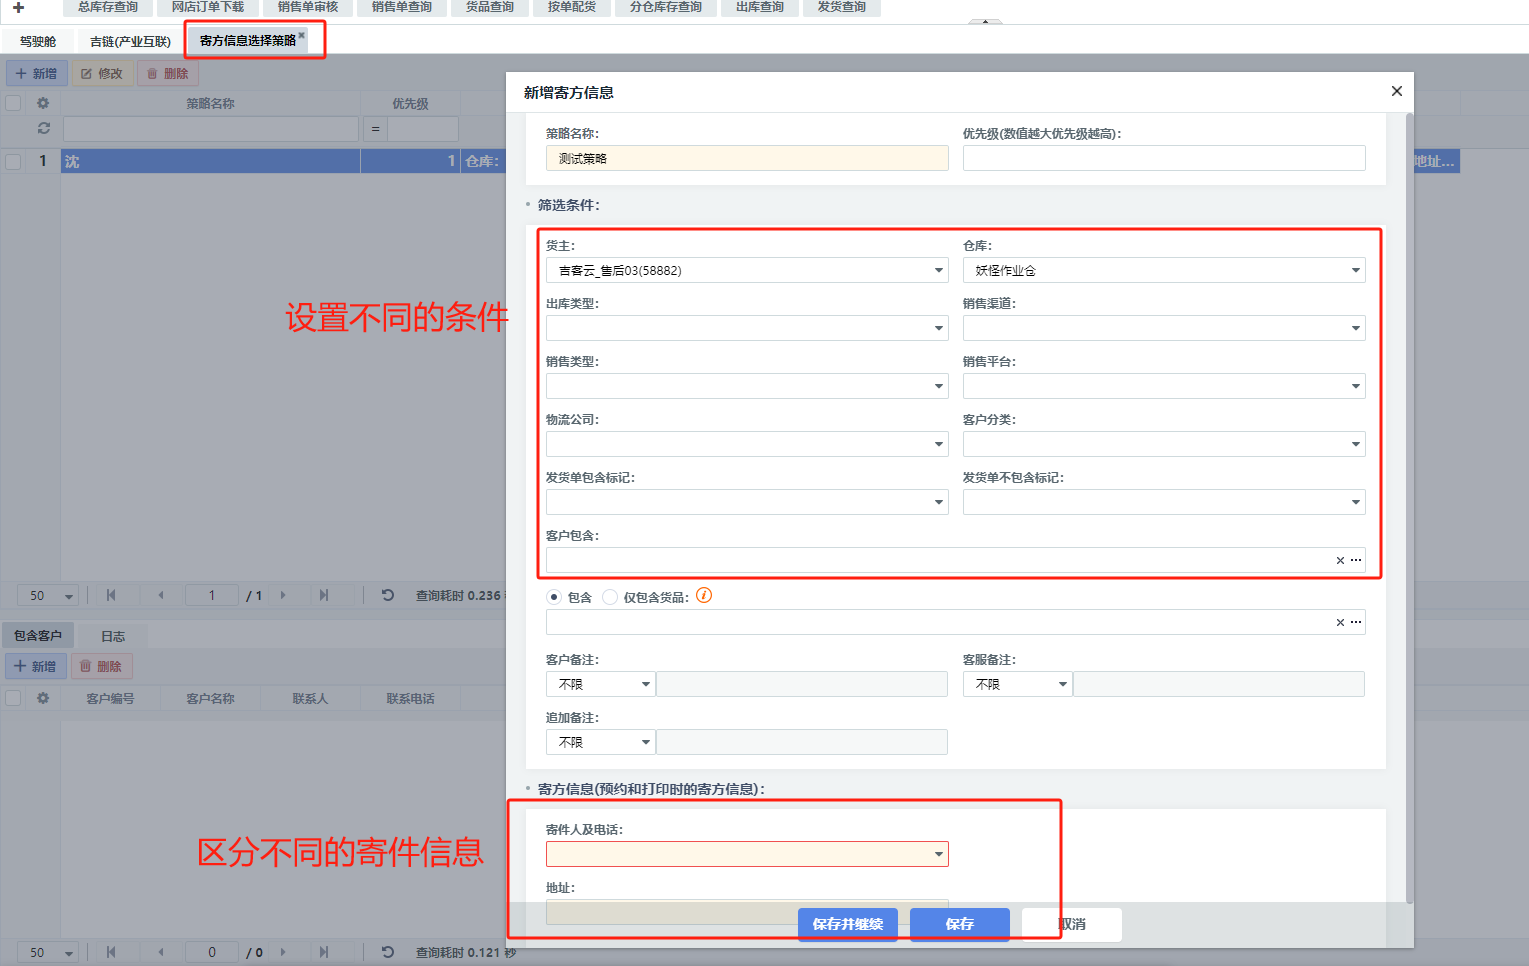Clear the 客户包含 field with its X icon
1529x966 pixels.
(x=1340, y=561)
